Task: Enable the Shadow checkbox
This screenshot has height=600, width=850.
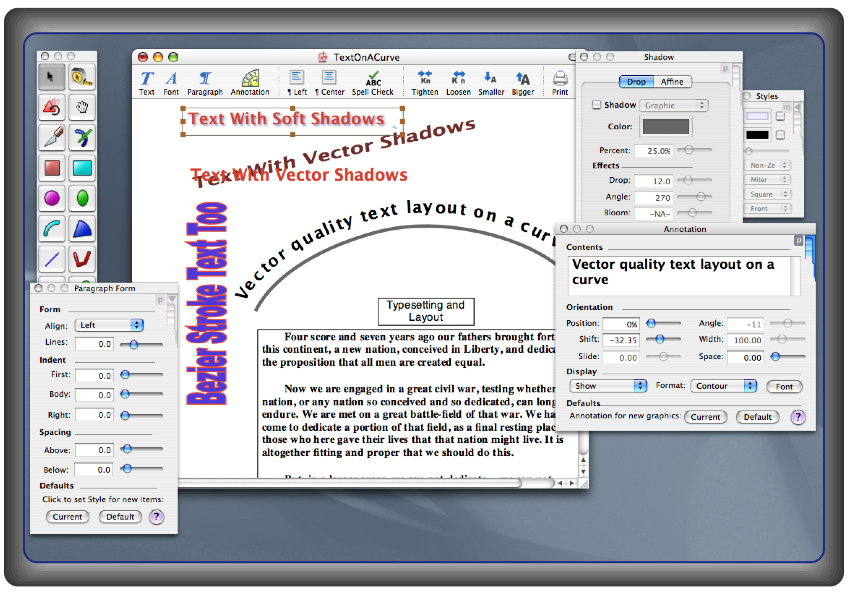Action: pos(596,105)
